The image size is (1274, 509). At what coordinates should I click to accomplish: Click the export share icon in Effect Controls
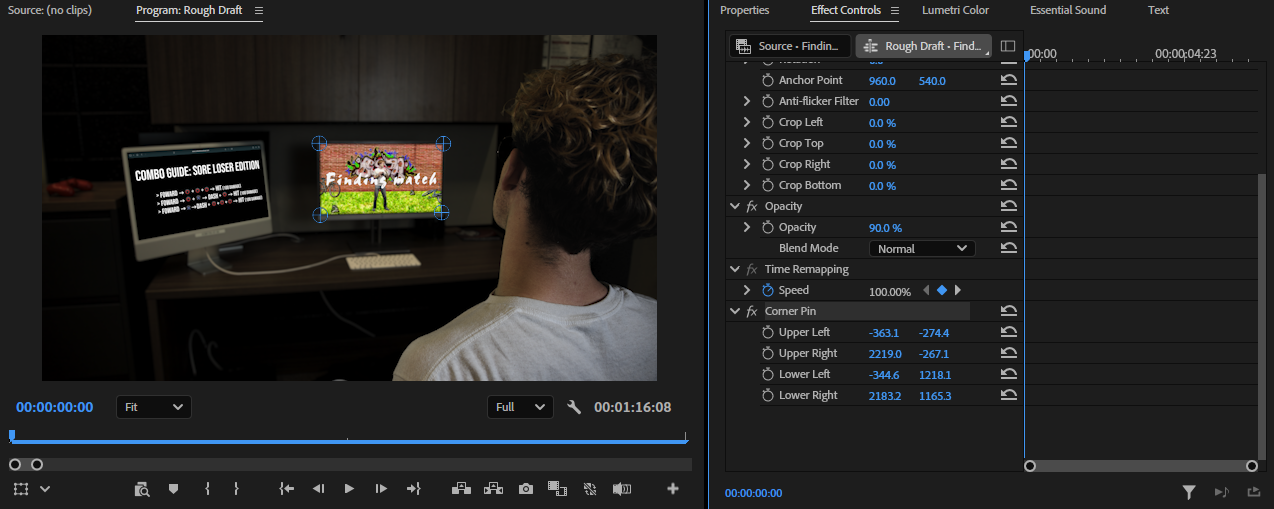click(x=1254, y=491)
